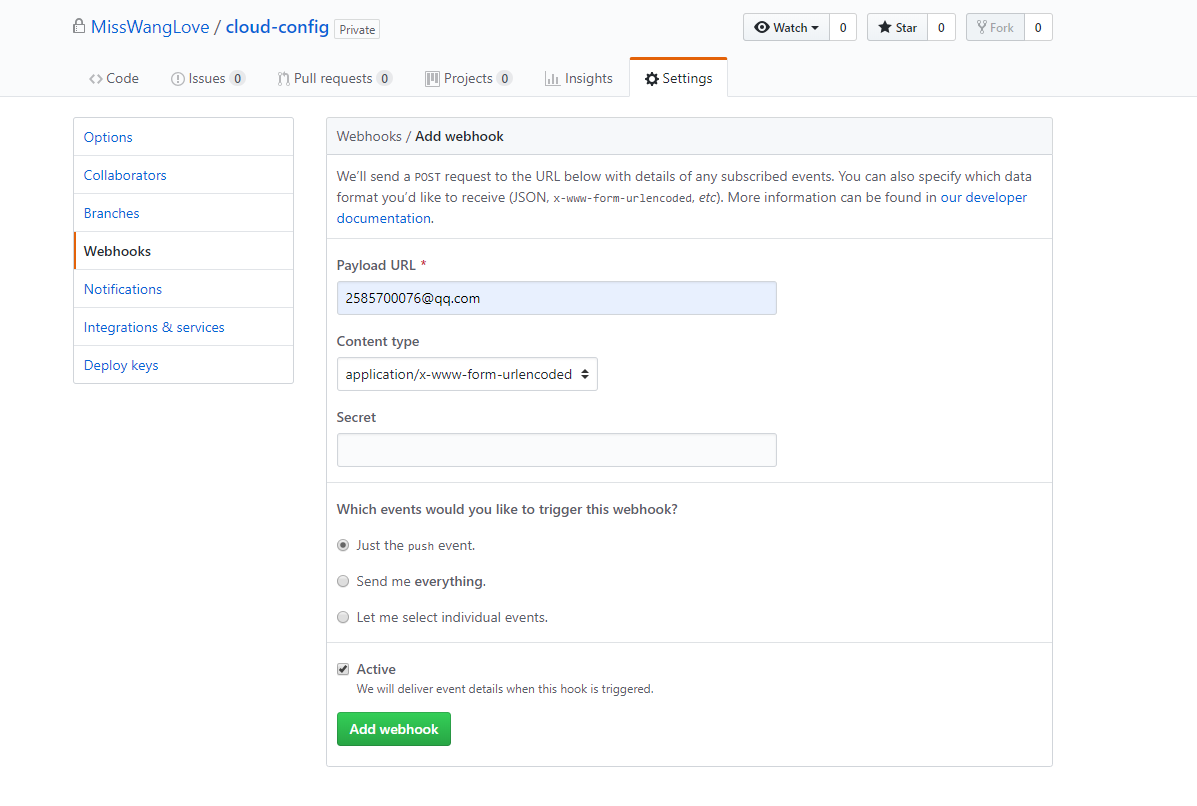
Task: Click the Star icon
Action: point(885,27)
